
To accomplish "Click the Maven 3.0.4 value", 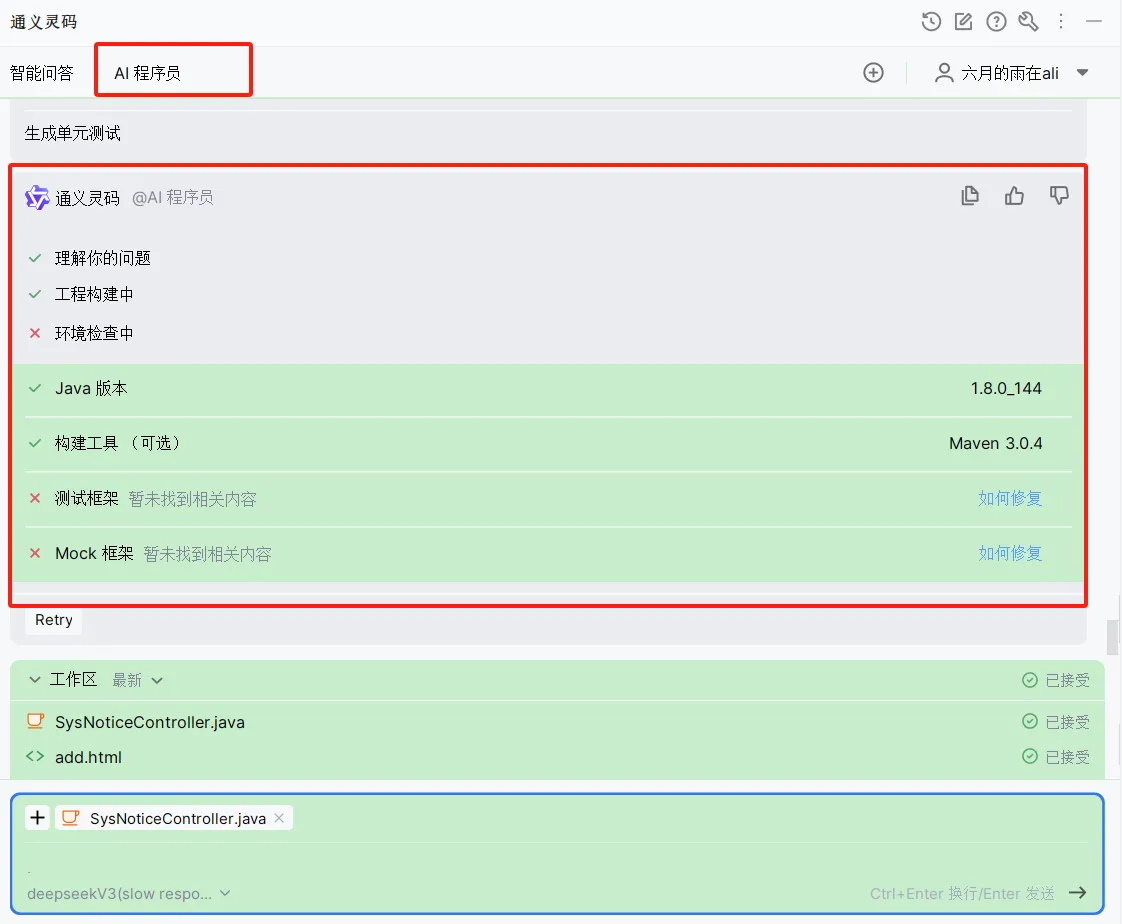I will point(995,443).
